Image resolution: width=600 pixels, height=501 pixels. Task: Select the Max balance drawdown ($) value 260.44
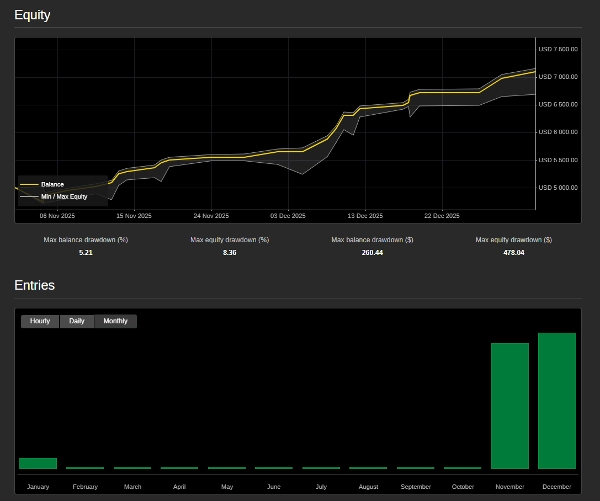(372, 252)
